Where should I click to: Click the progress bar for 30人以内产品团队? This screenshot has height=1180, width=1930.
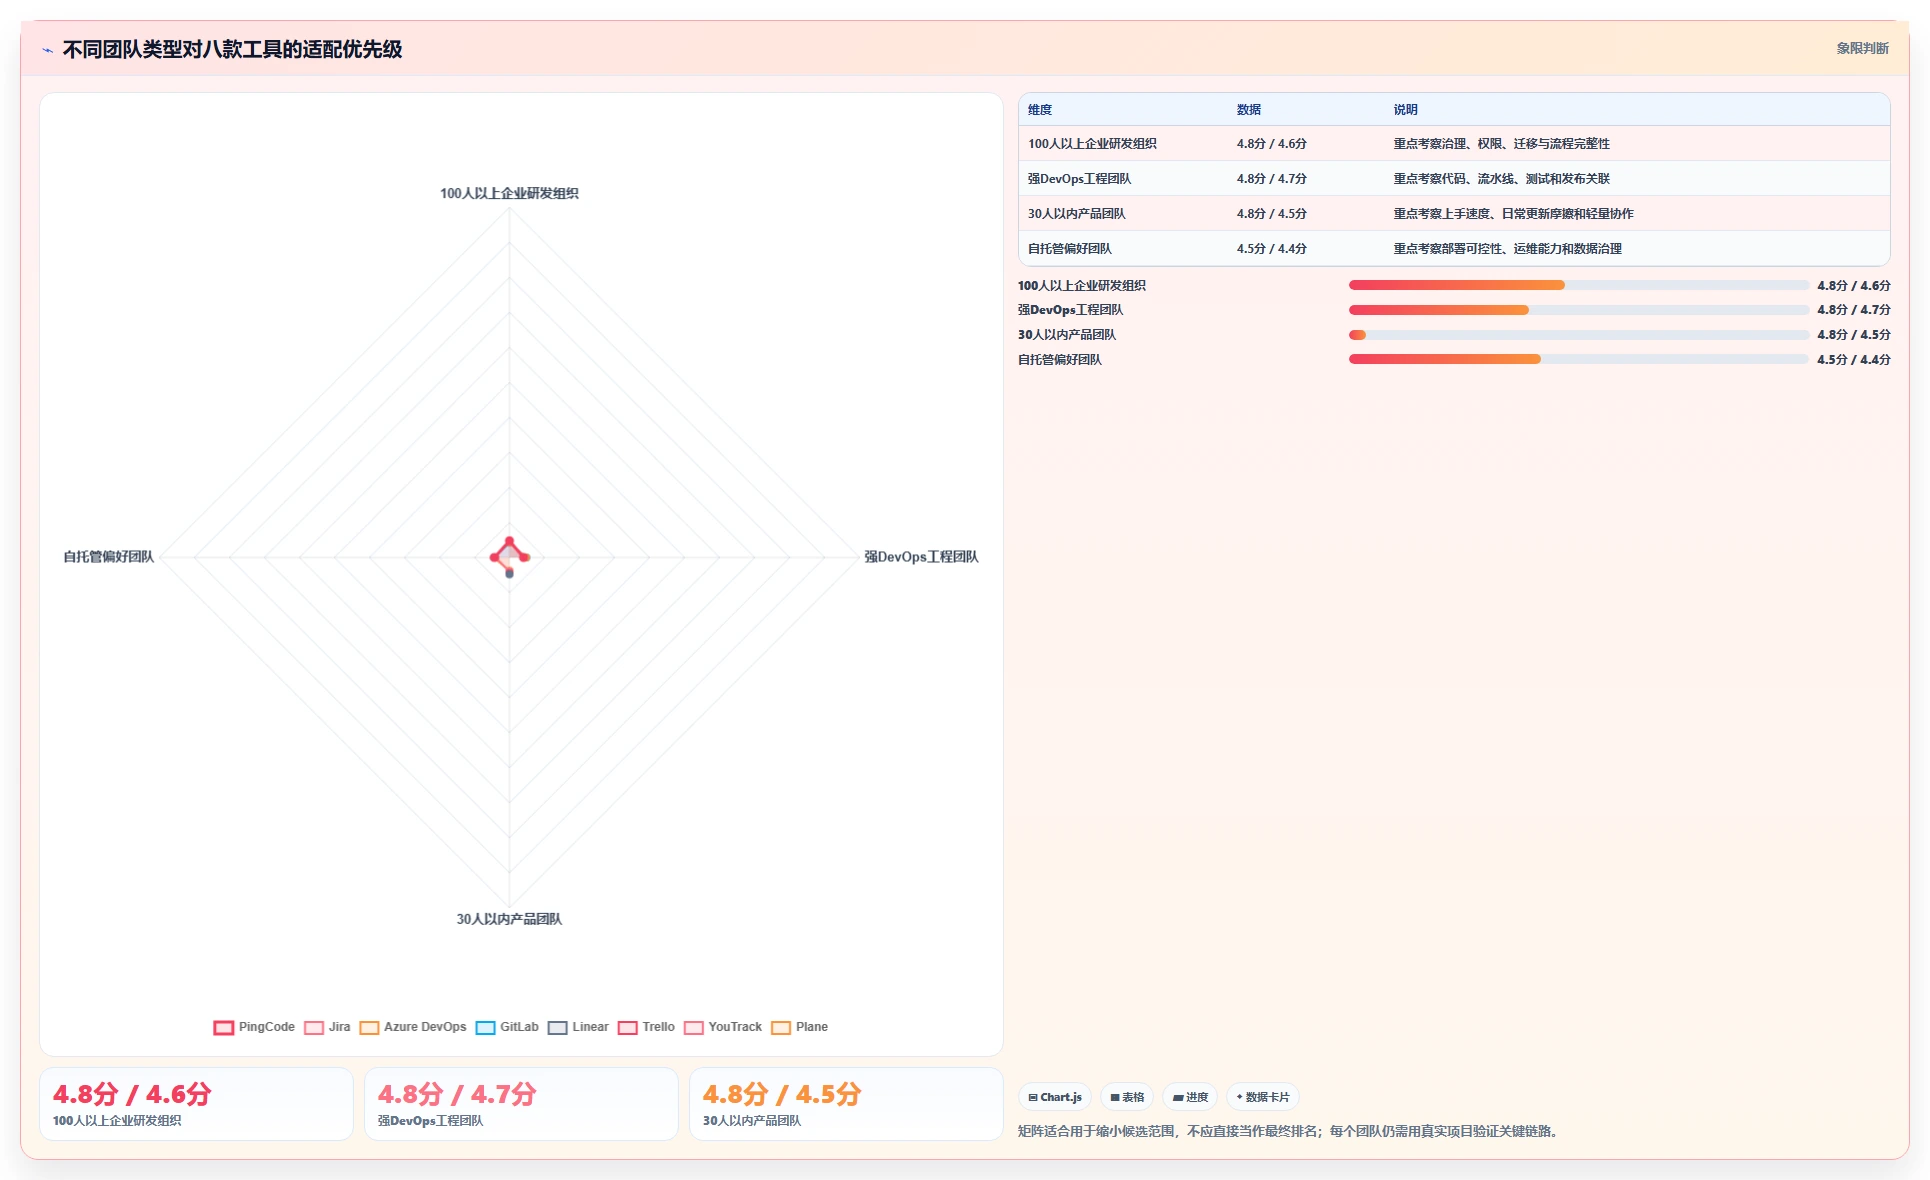(x=1579, y=335)
